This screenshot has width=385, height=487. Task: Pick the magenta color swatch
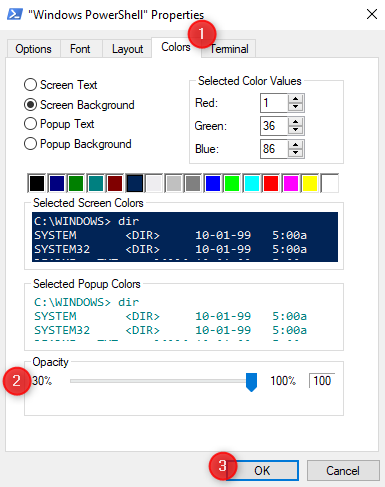(291, 183)
